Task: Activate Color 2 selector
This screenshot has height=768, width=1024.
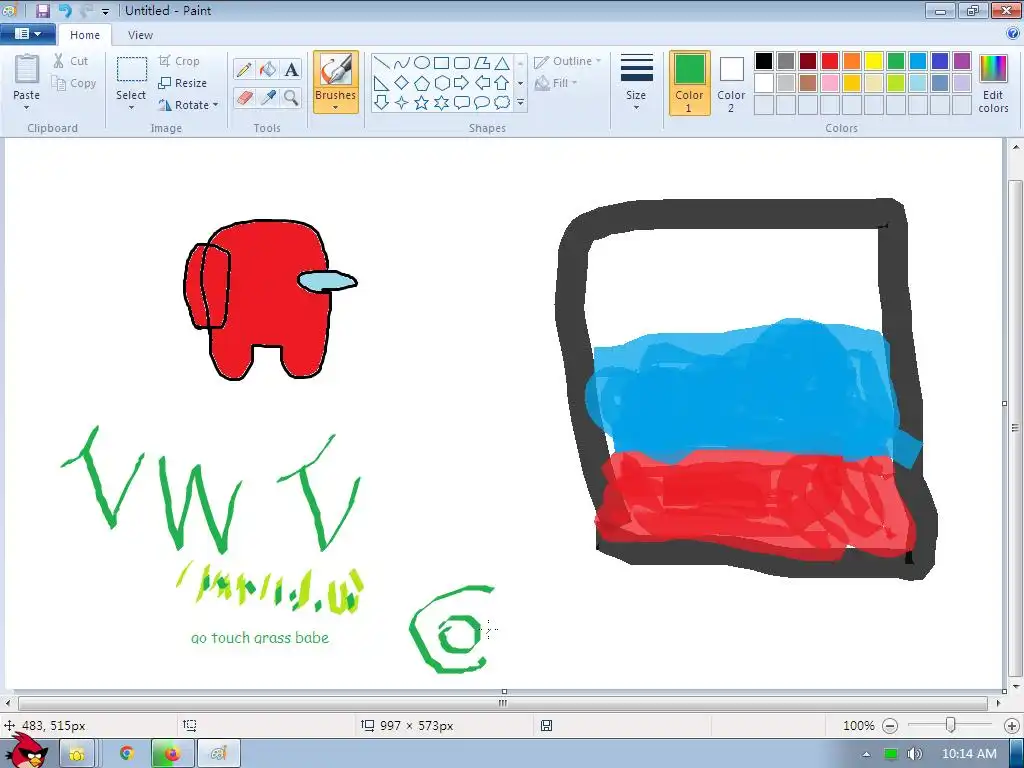Action: (731, 83)
